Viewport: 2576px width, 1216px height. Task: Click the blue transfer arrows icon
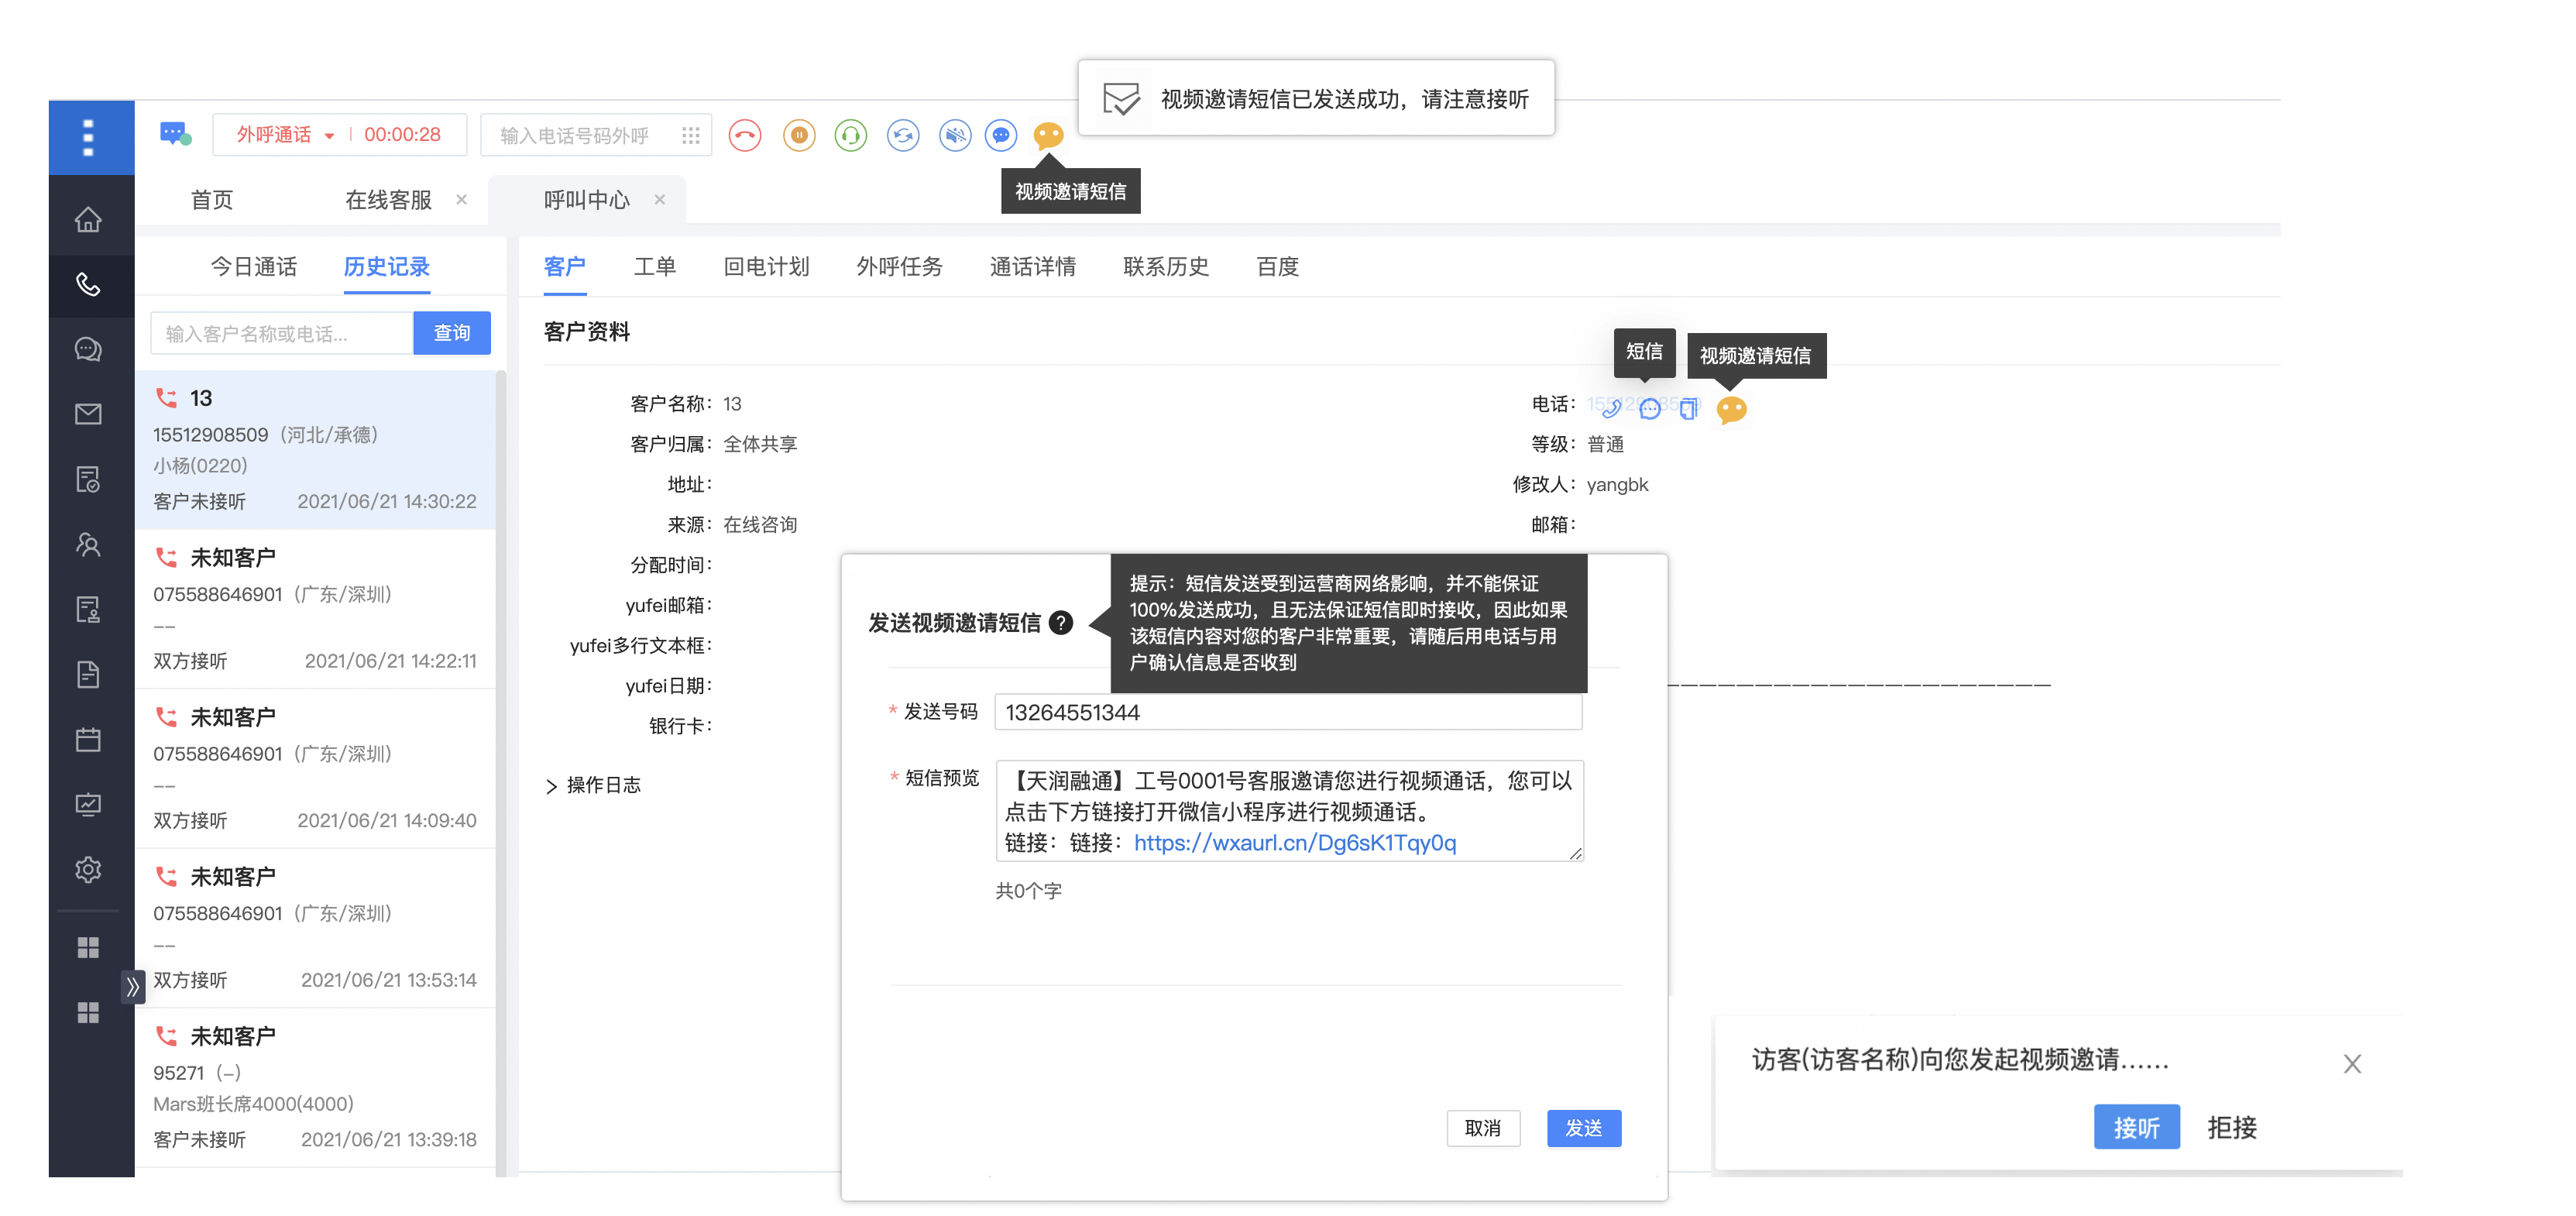click(903, 135)
